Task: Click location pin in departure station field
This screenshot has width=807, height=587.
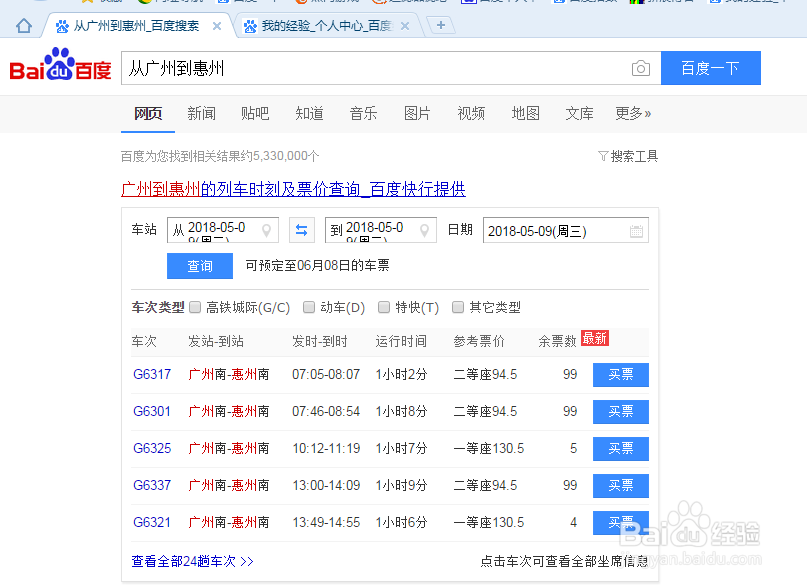Action: 268,230
